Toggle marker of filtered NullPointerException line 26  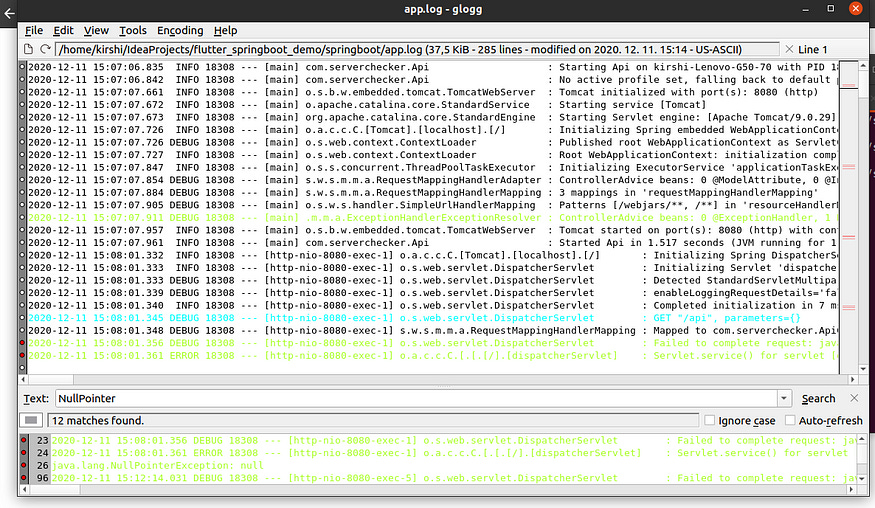[23, 466]
